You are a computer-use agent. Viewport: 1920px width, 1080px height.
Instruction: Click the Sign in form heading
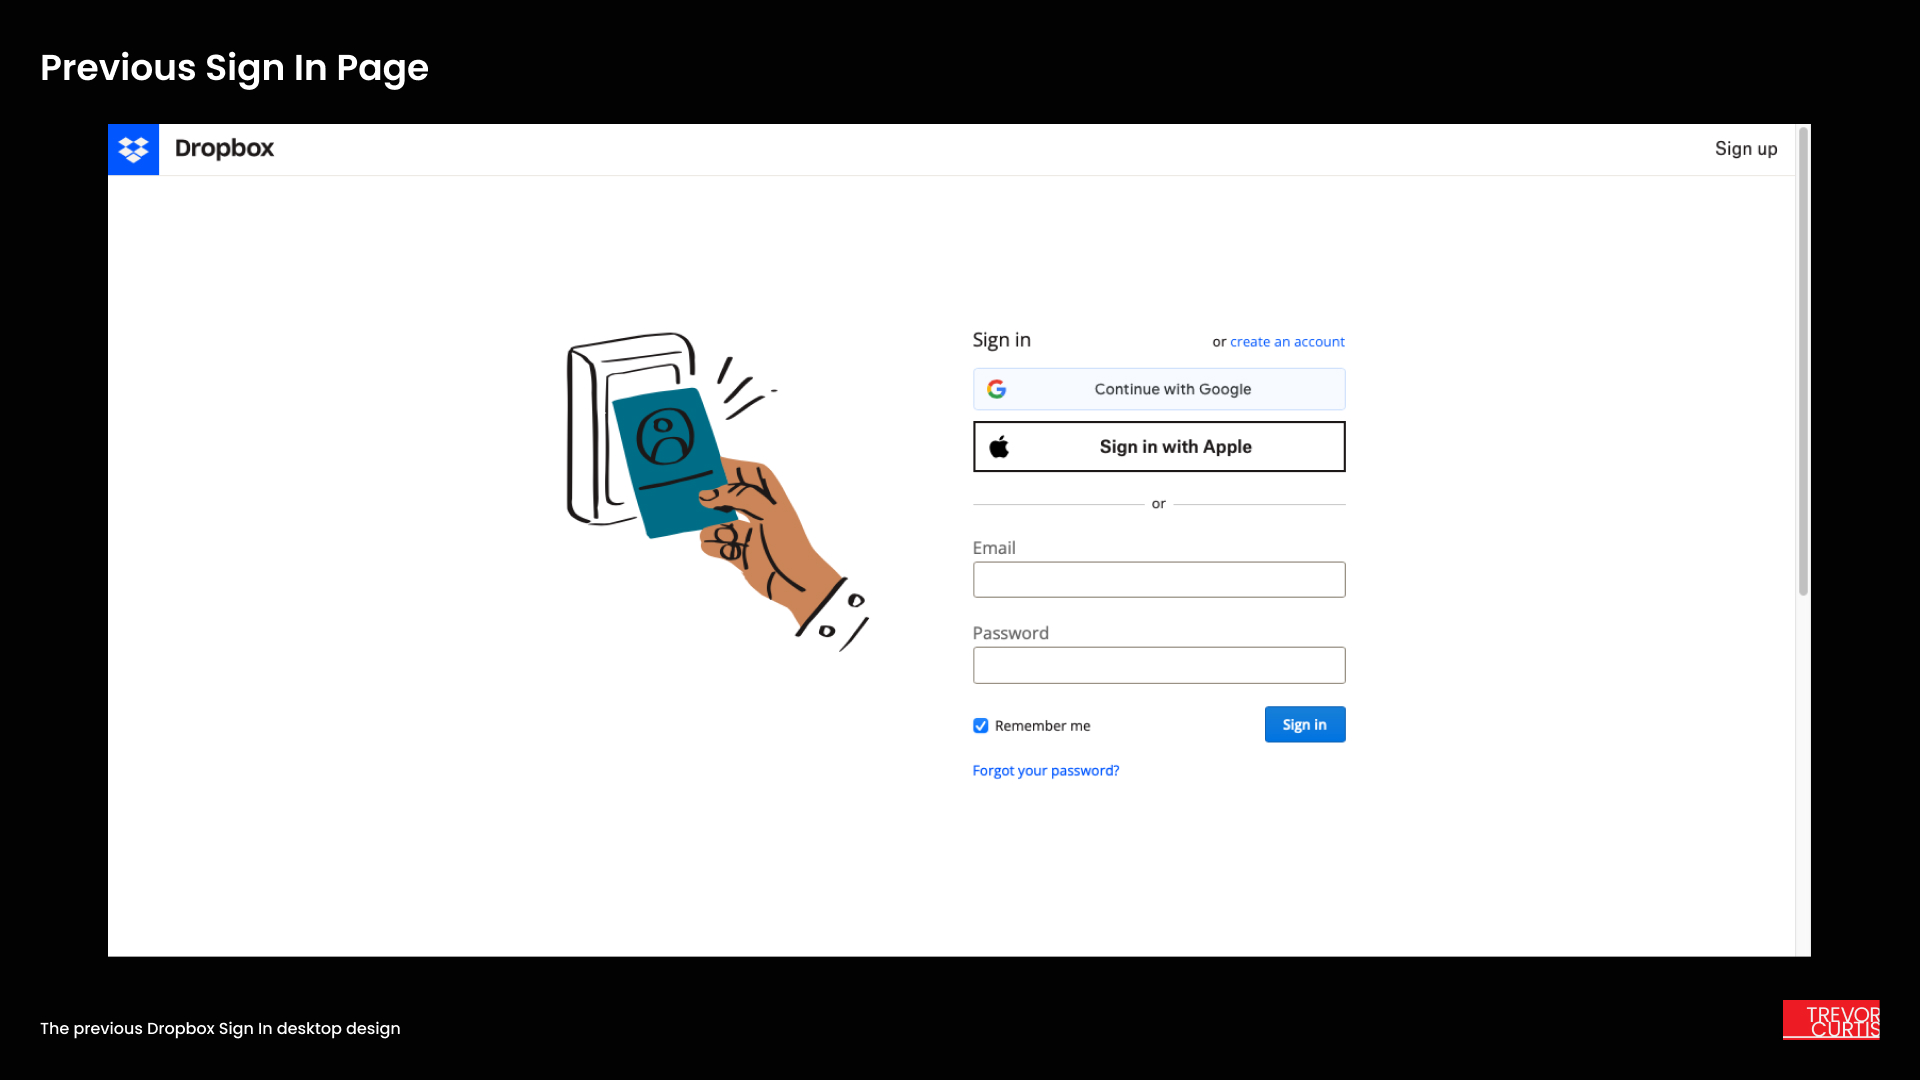pyautogui.click(x=1001, y=340)
